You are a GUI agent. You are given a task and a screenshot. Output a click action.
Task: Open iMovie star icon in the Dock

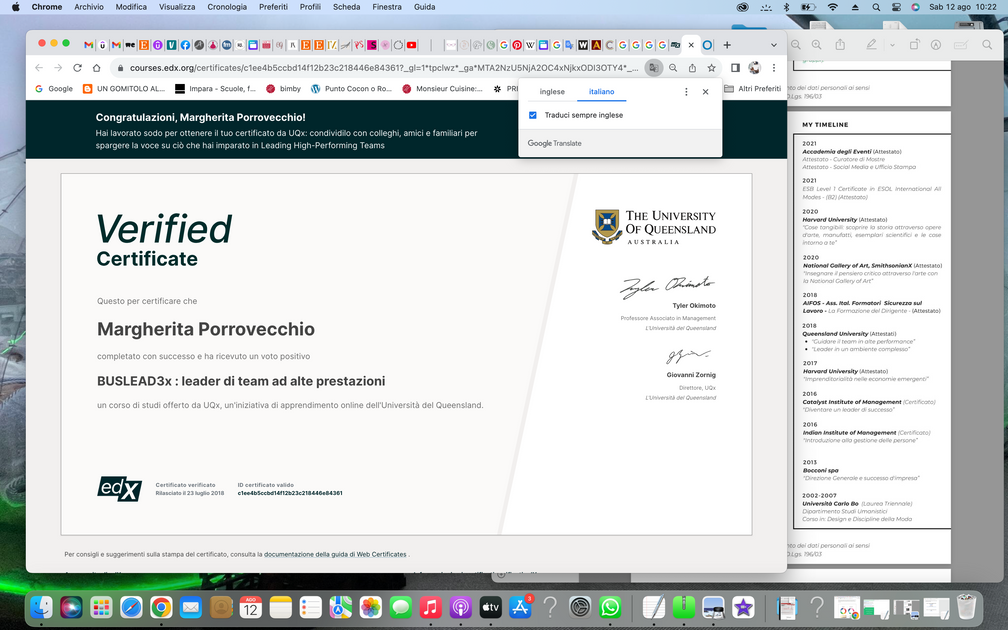click(x=742, y=607)
